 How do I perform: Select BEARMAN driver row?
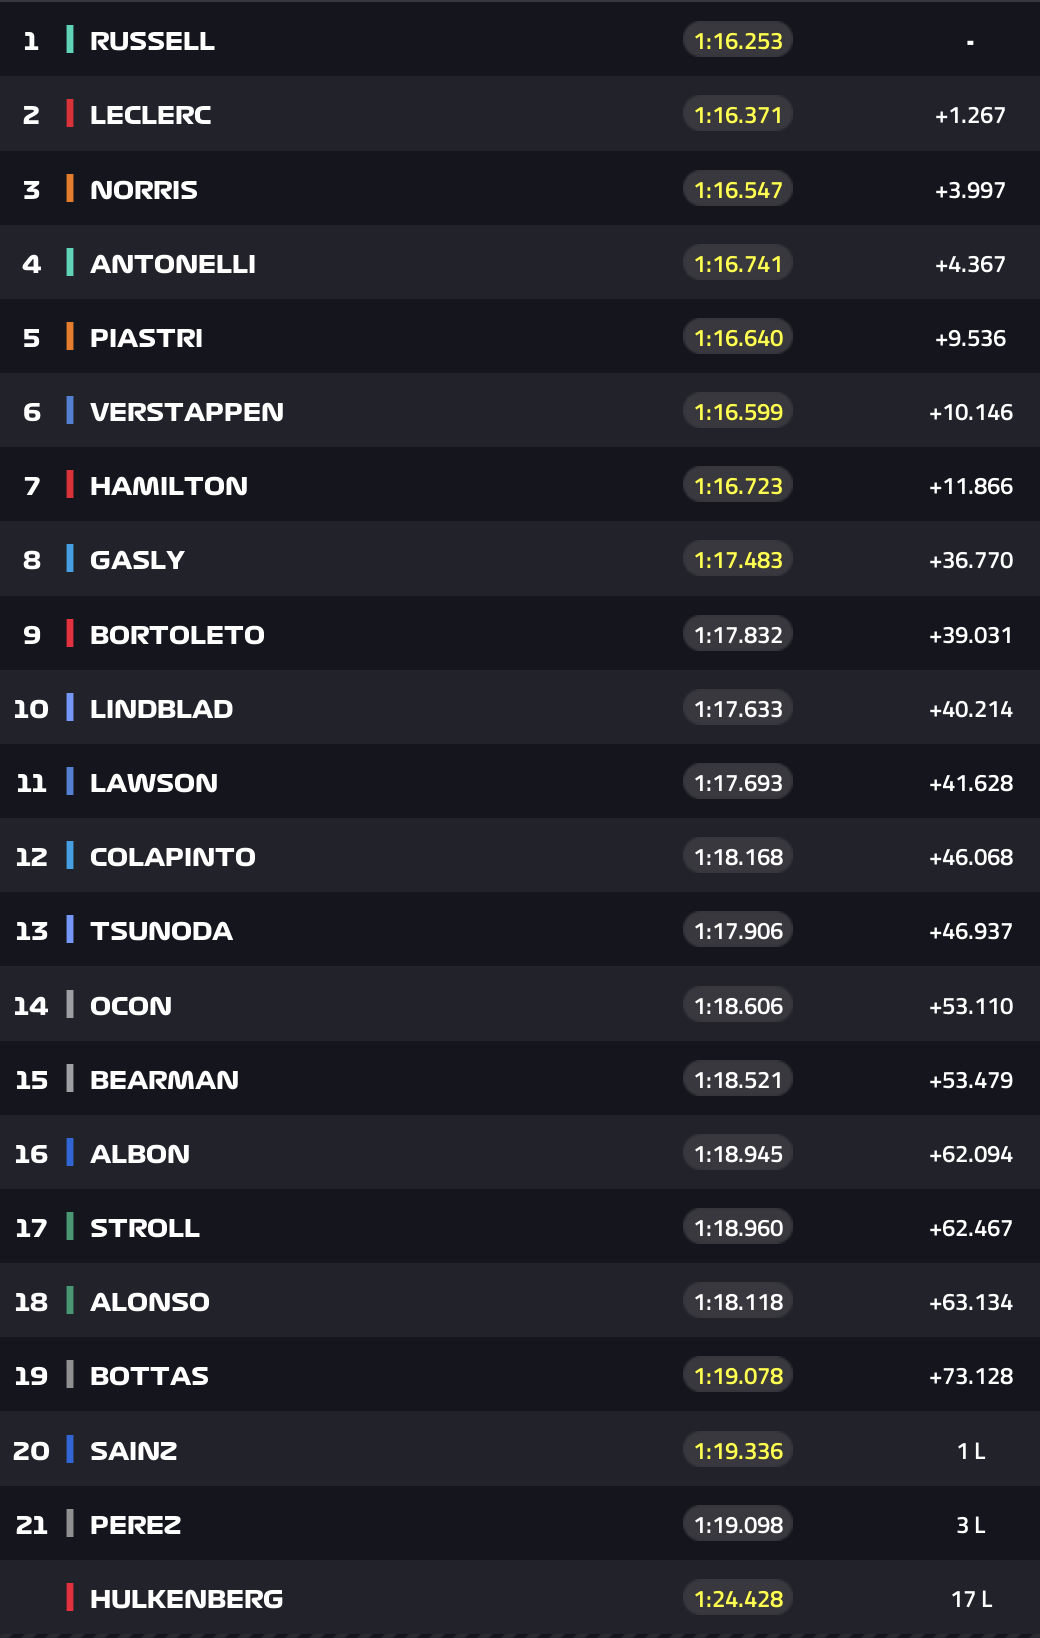click(520, 1080)
